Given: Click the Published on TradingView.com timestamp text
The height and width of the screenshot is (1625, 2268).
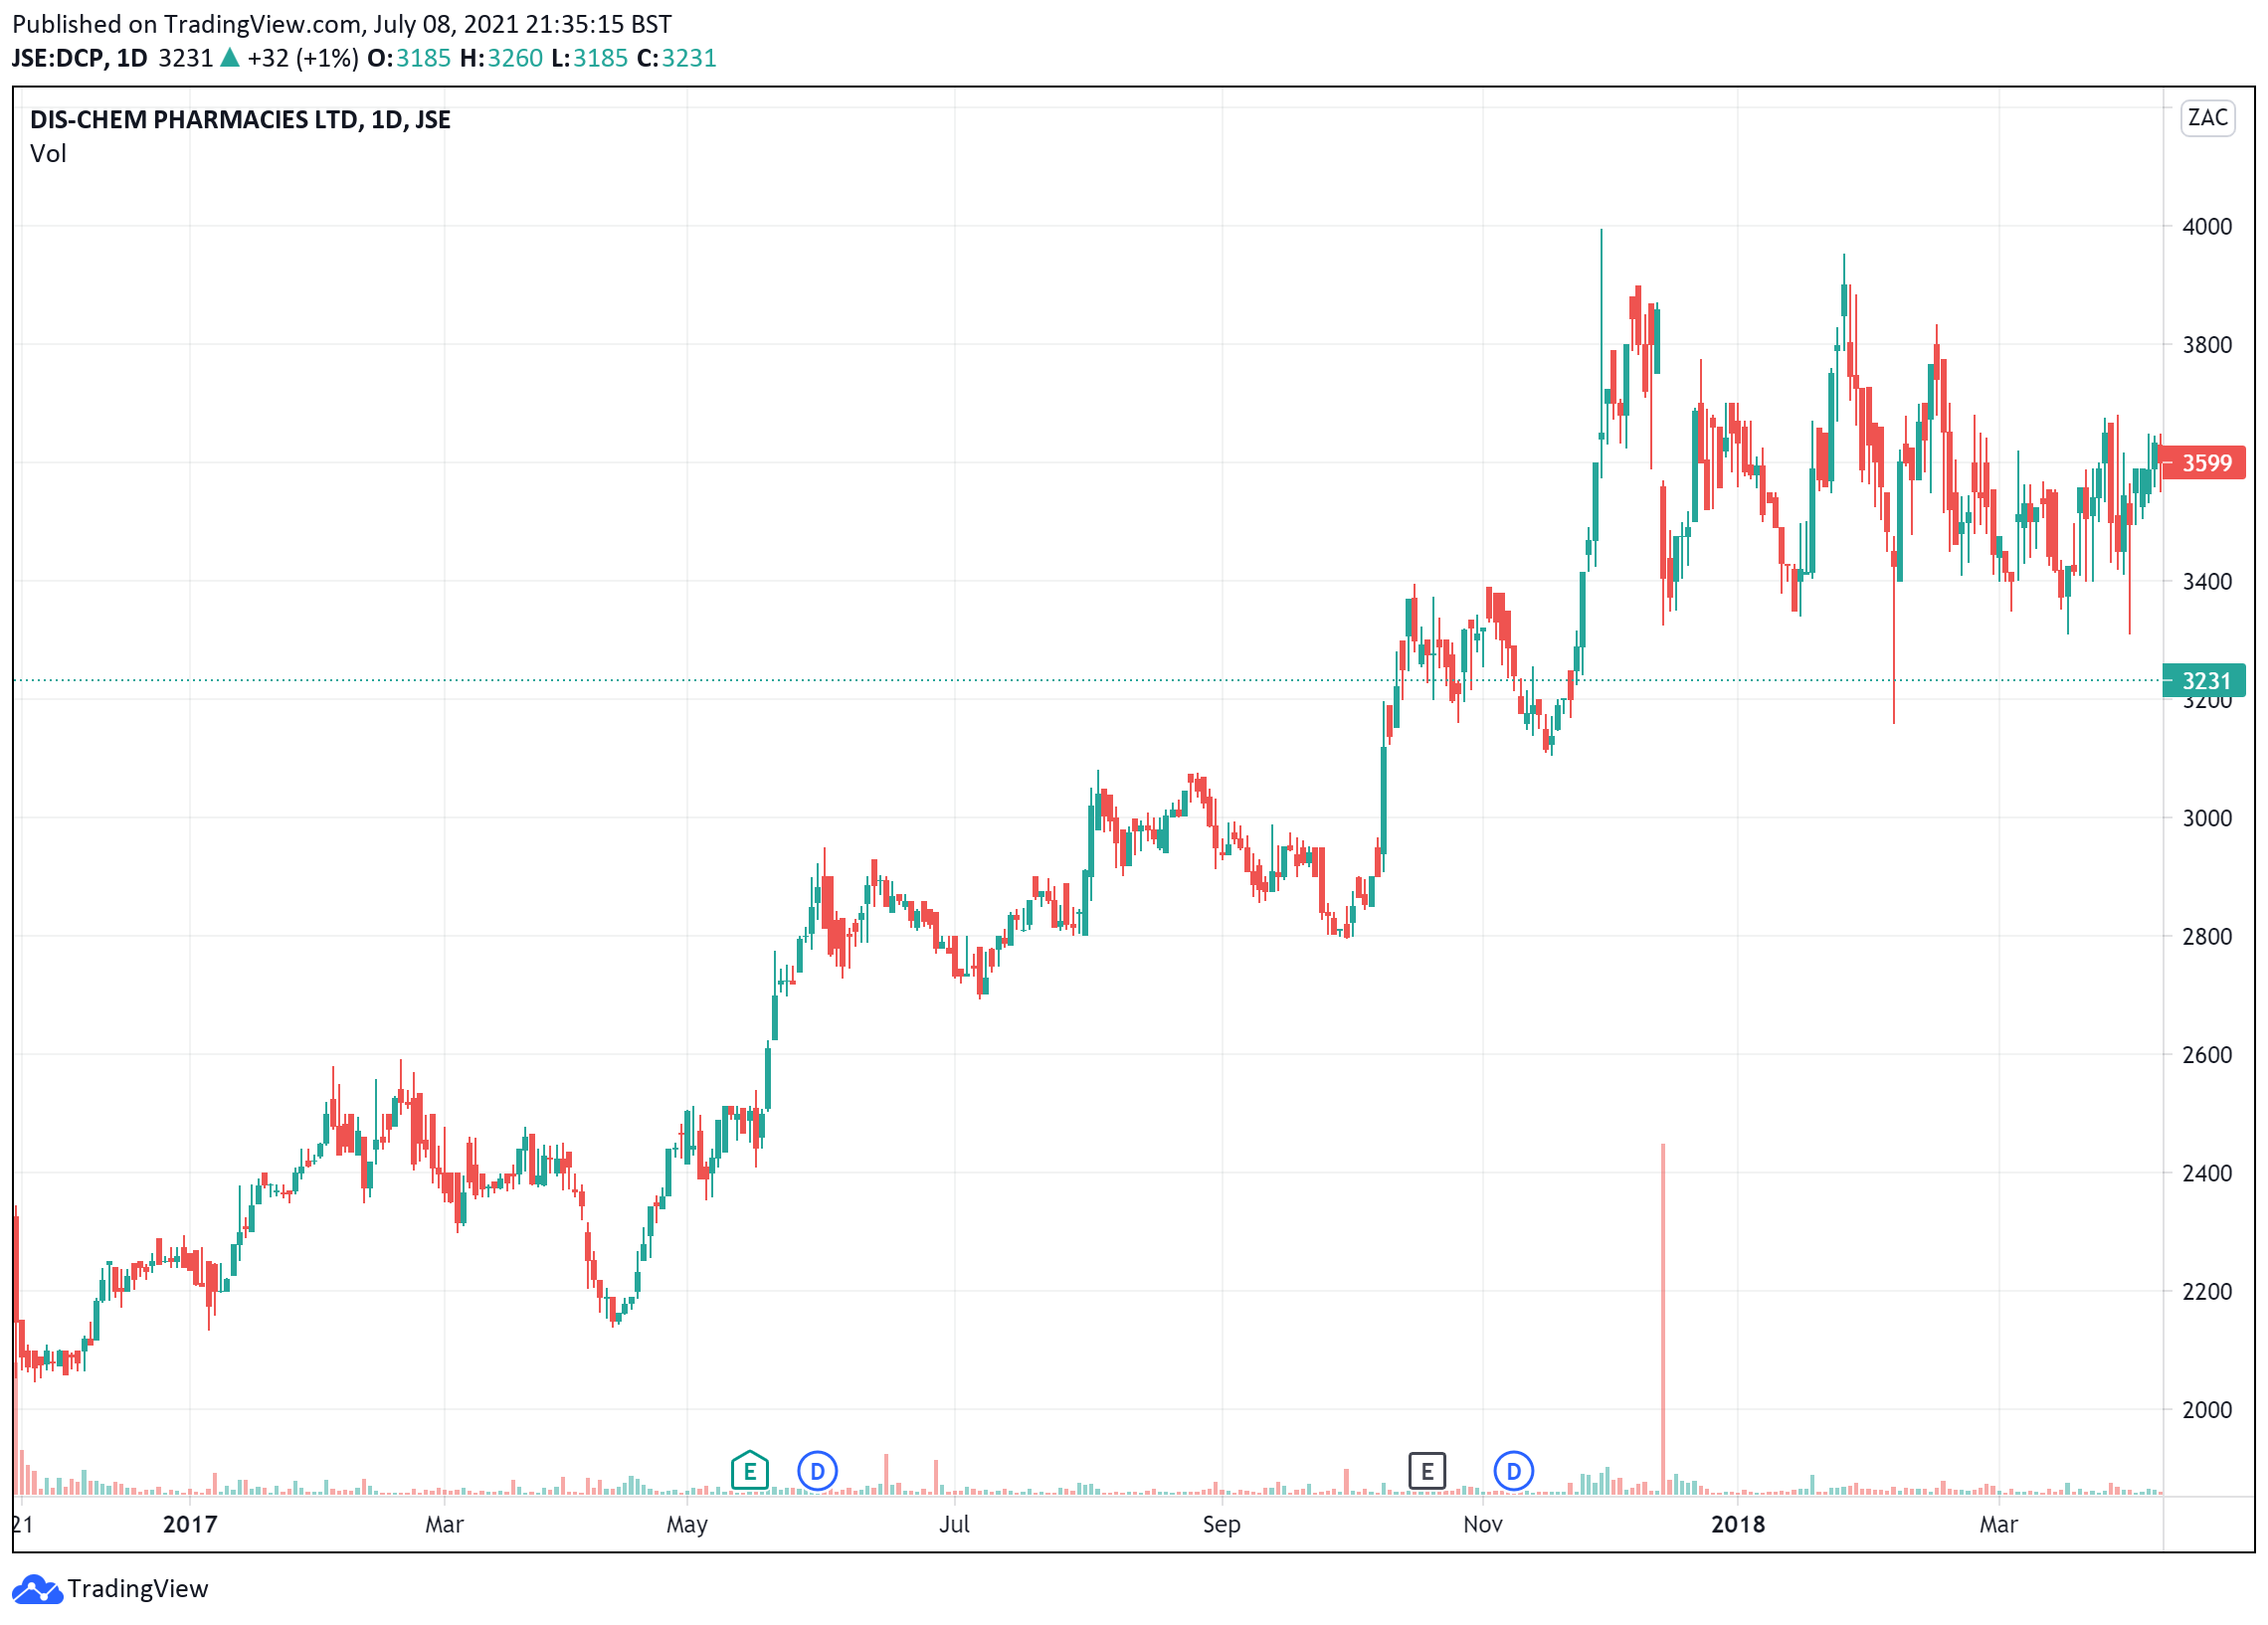Looking at the screenshot, I should tap(342, 24).
